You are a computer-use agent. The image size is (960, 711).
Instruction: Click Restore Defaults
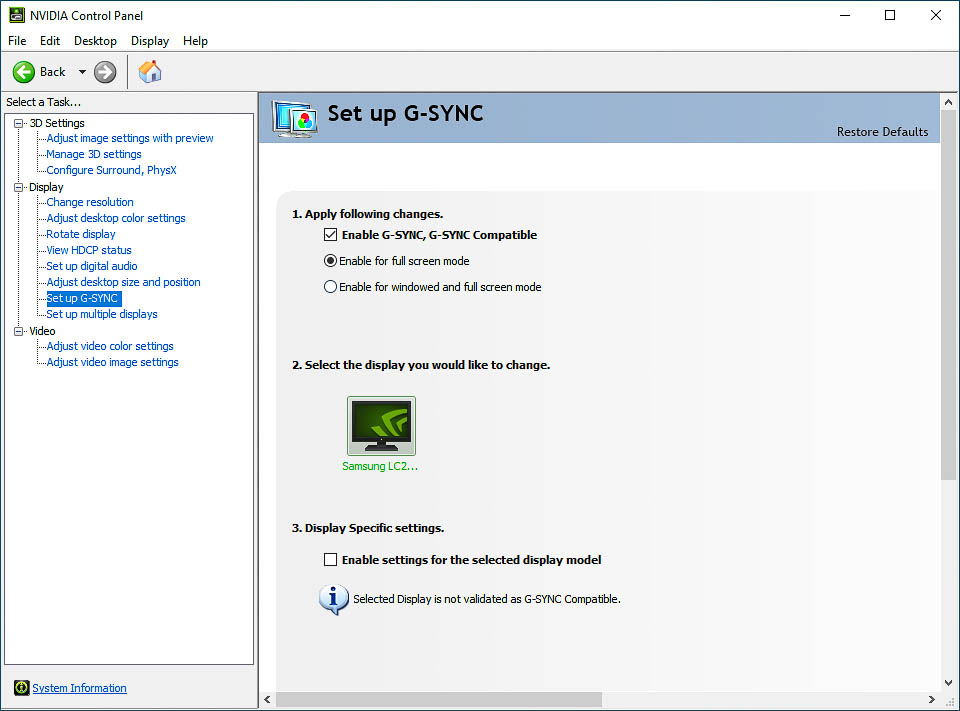click(882, 132)
